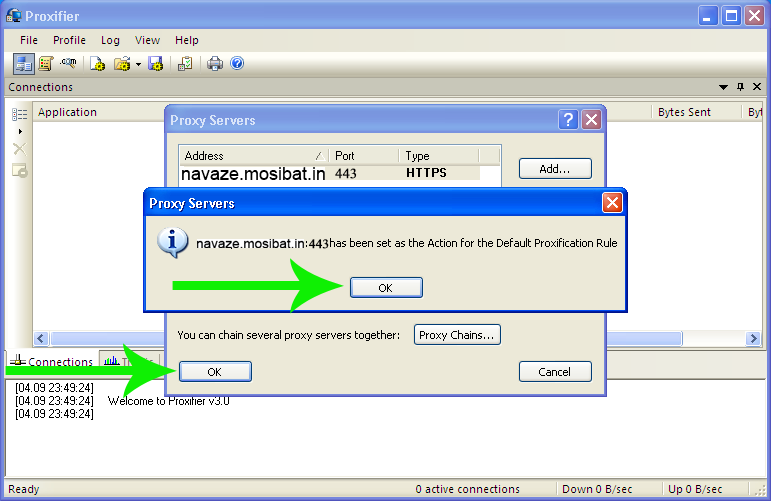Viewport: 771px width, 501px height.
Task: Click the Welcome to Proxifier v3.0 log line
Action: pyautogui.click(x=169, y=401)
